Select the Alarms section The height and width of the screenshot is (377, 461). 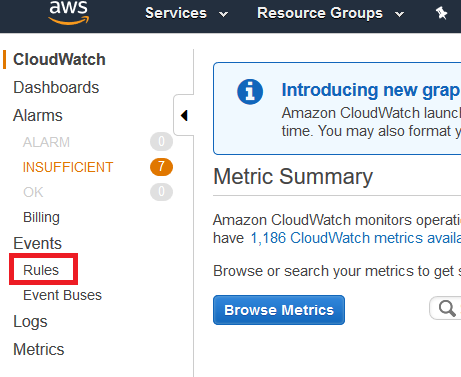(38, 115)
